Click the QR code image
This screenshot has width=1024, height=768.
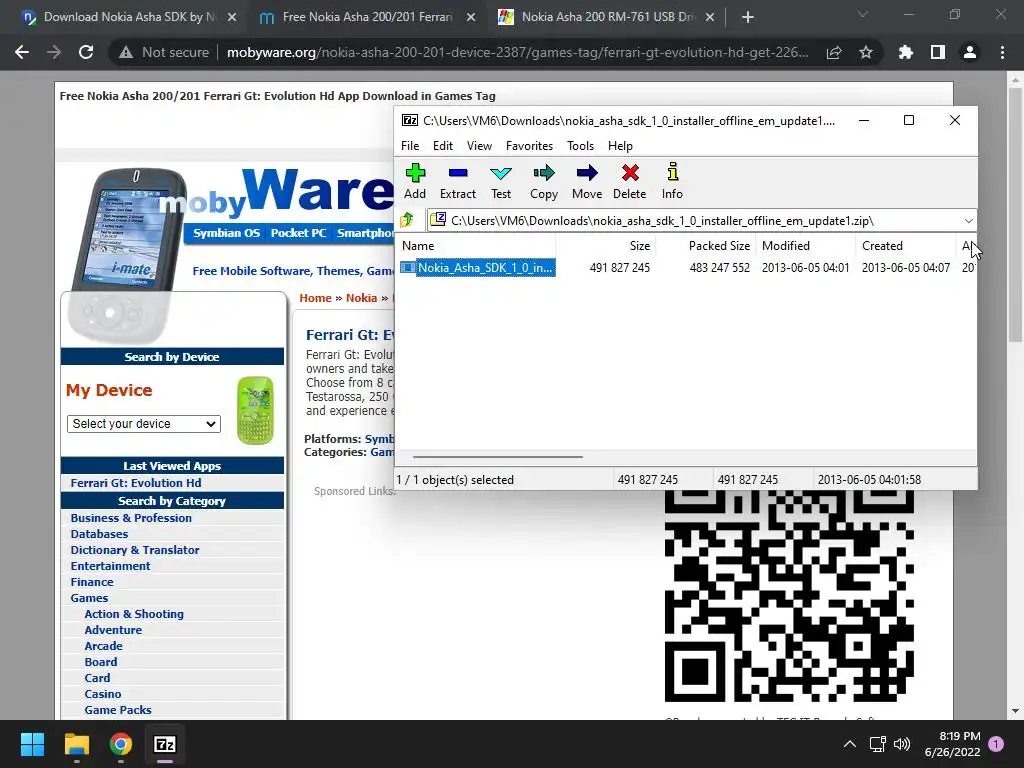pyautogui.click(x=789, y=596)
